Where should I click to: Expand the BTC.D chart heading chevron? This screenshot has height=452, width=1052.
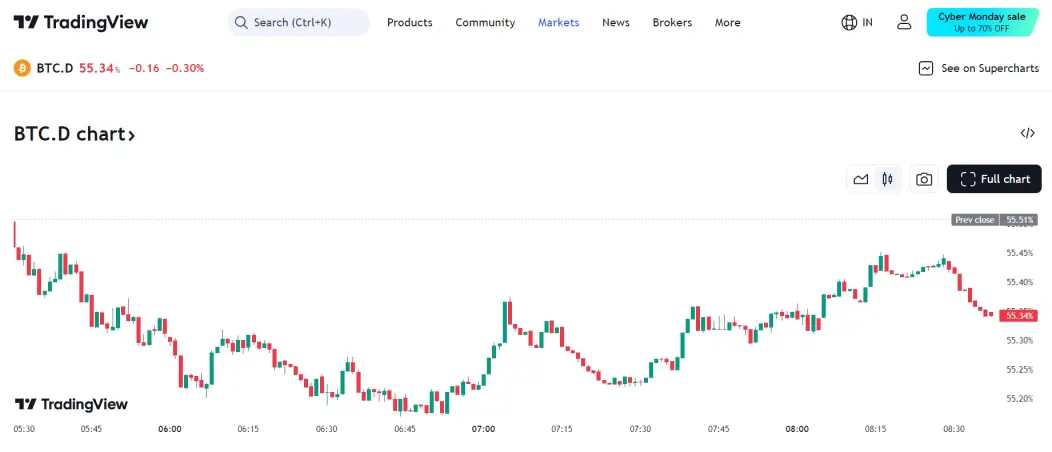click(x=132, y=135)
